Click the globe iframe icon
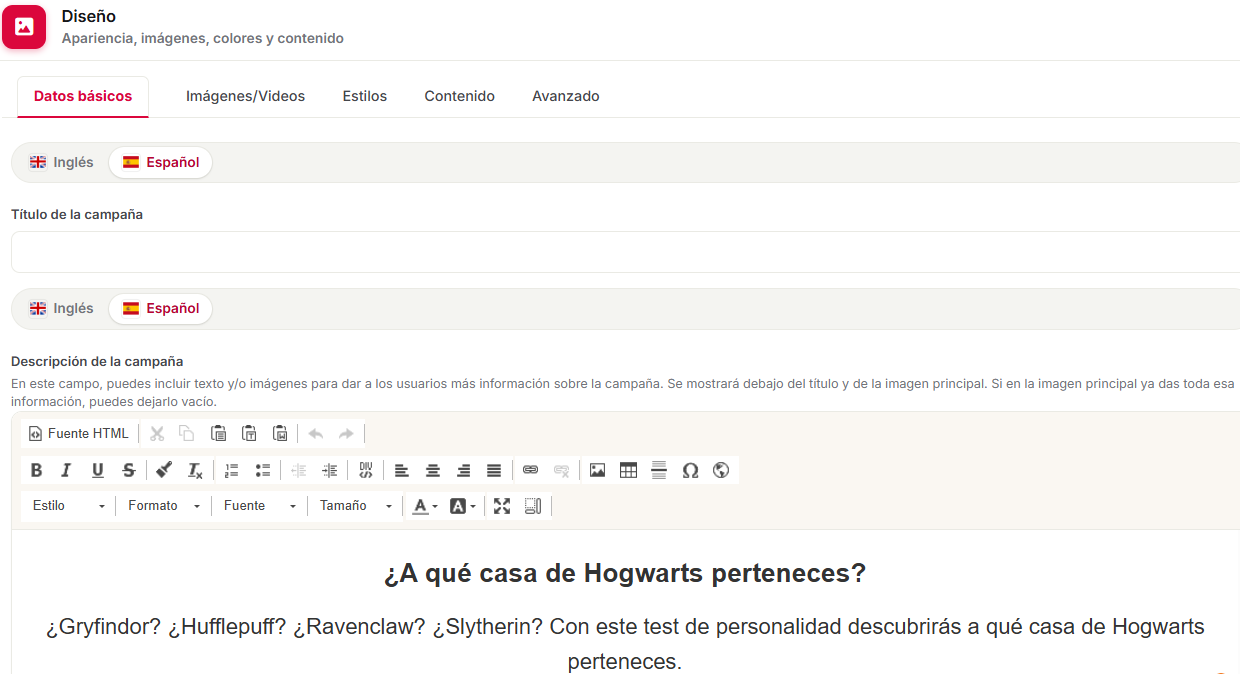Viewport: 1240px width, 674px height. click(721, 470)
